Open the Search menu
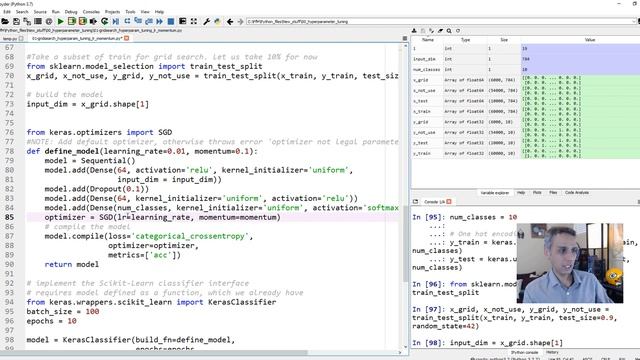640x360 pixels. pyautogui.click(x=22, y=12)
